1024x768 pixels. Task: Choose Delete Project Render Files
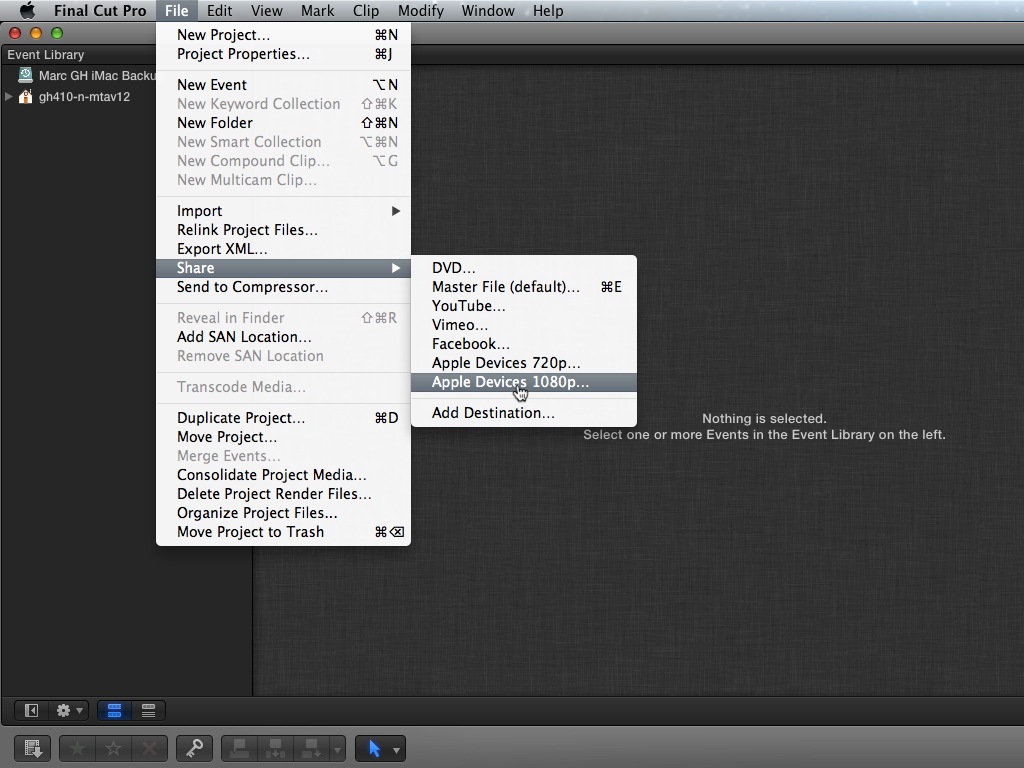tap(283, 493)
